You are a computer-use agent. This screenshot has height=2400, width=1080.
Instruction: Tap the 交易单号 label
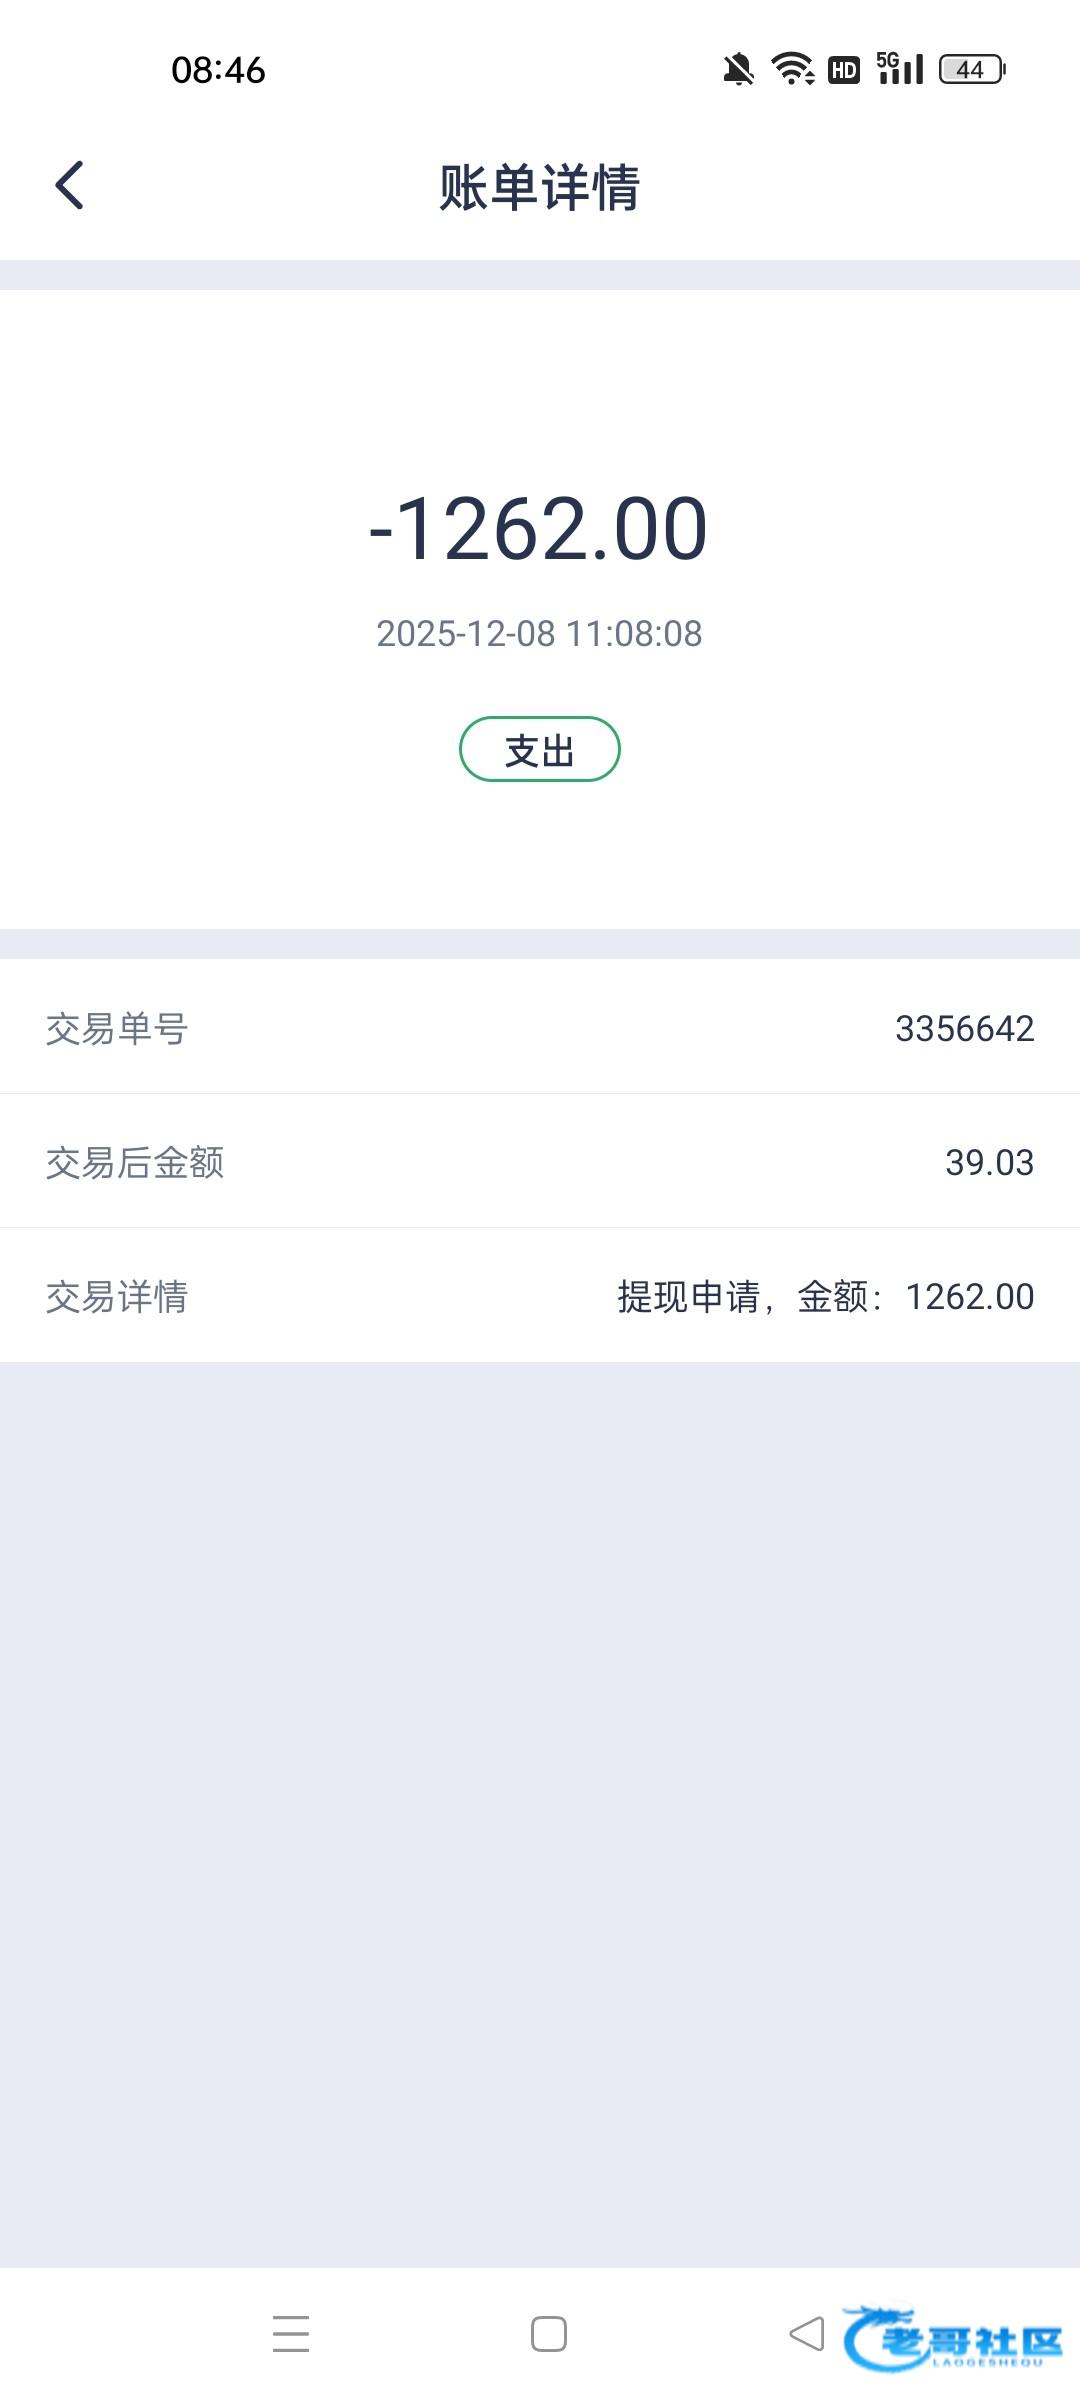coord(117,1029)
